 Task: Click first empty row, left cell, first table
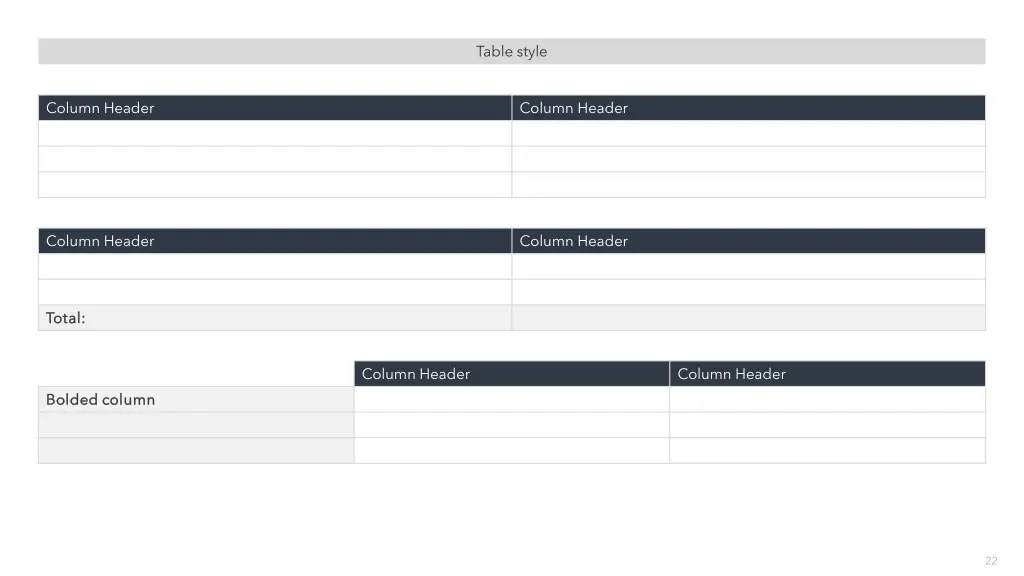tap(275, 133)
